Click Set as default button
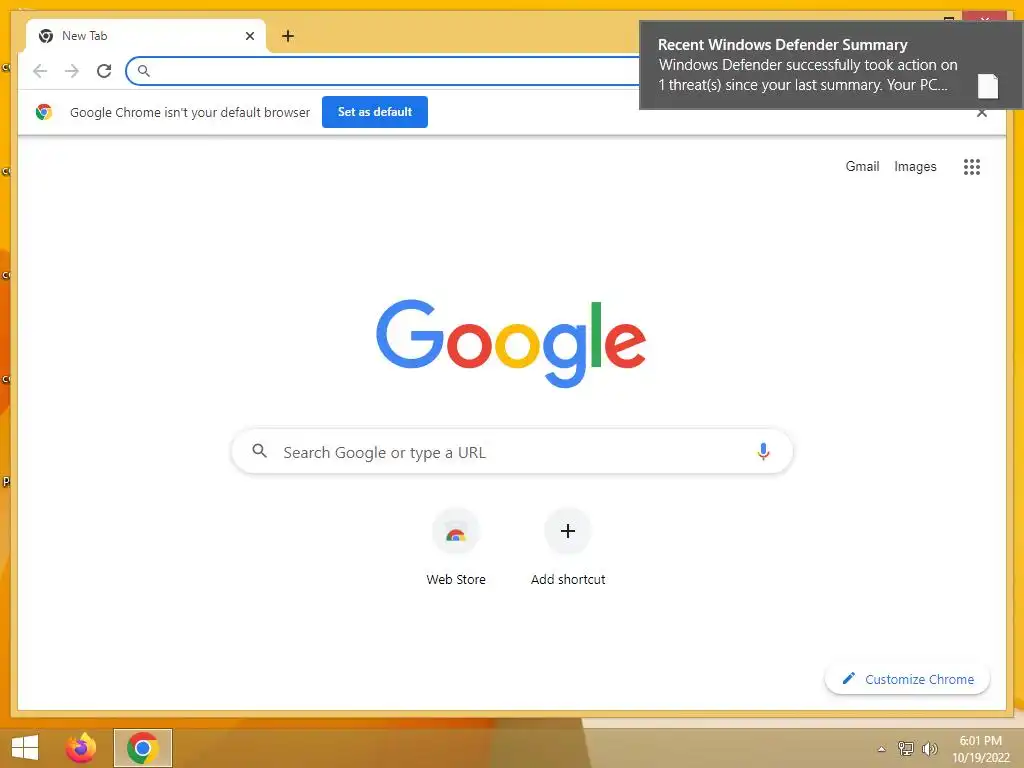The image size is (1024, 768). coord(375,112)
